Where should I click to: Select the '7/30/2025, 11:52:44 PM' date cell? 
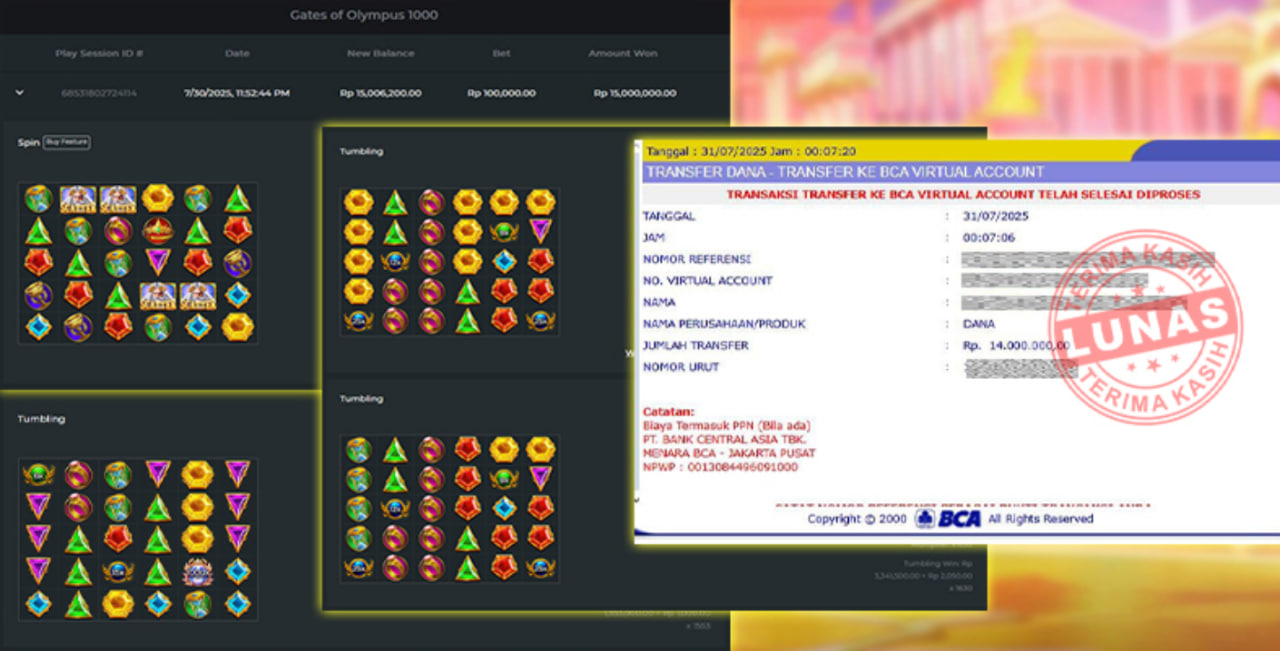[237, 93]
